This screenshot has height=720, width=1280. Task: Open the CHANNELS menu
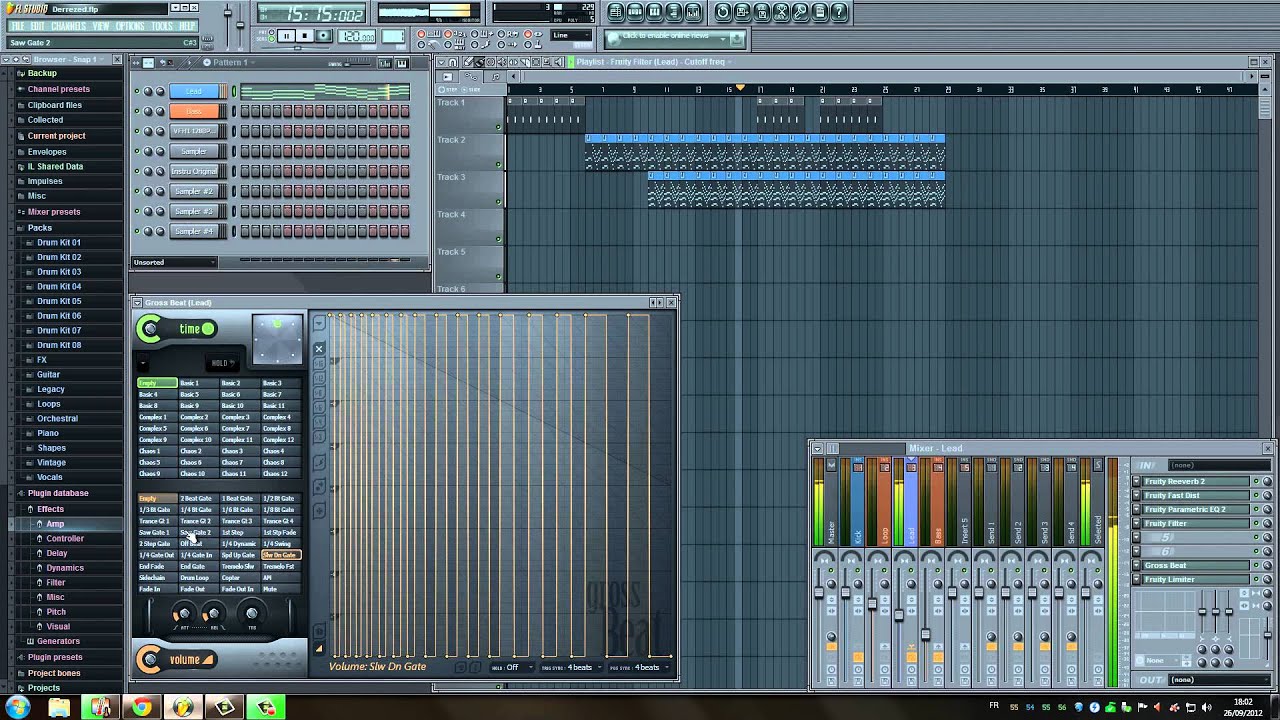point(68,26)
